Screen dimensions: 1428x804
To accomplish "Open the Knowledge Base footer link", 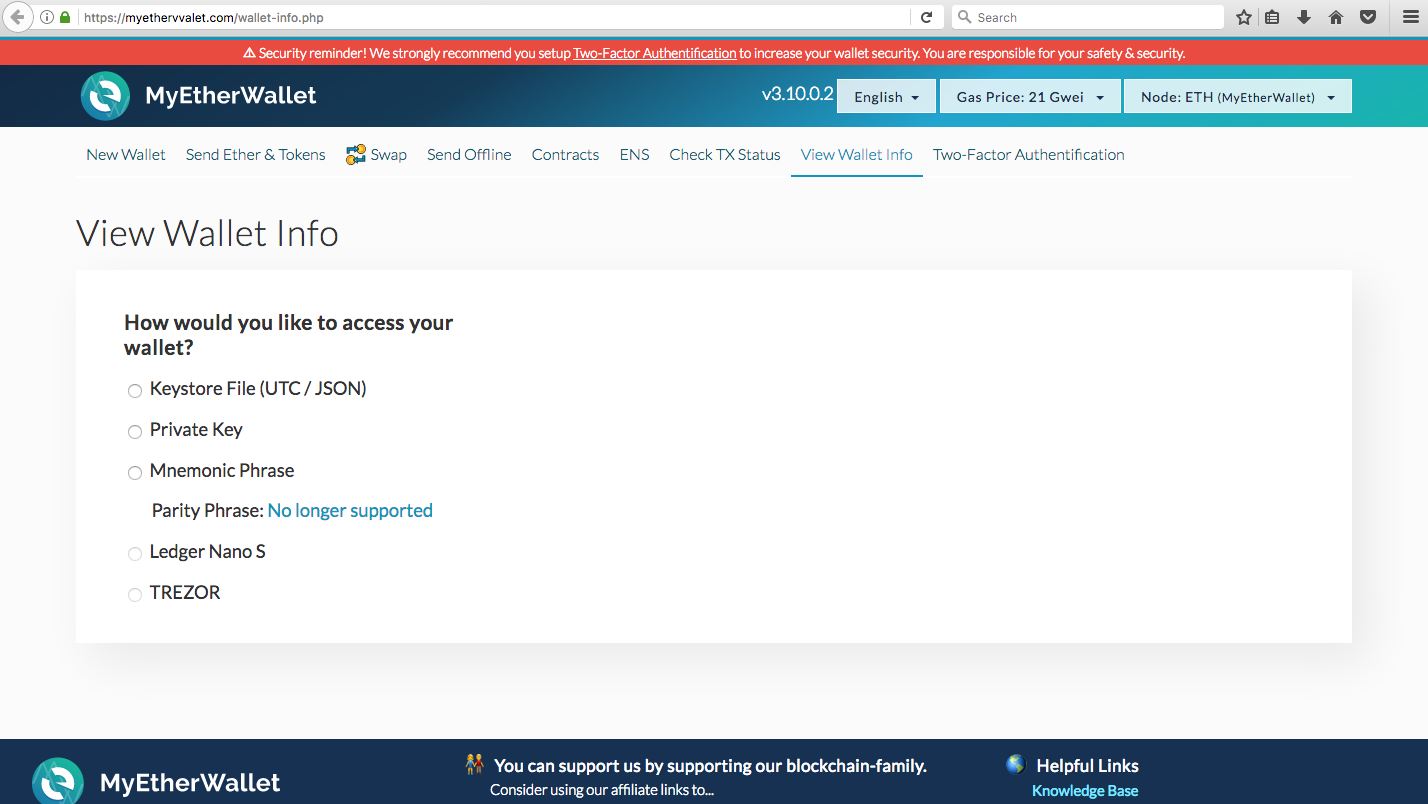I will 1085,791.
